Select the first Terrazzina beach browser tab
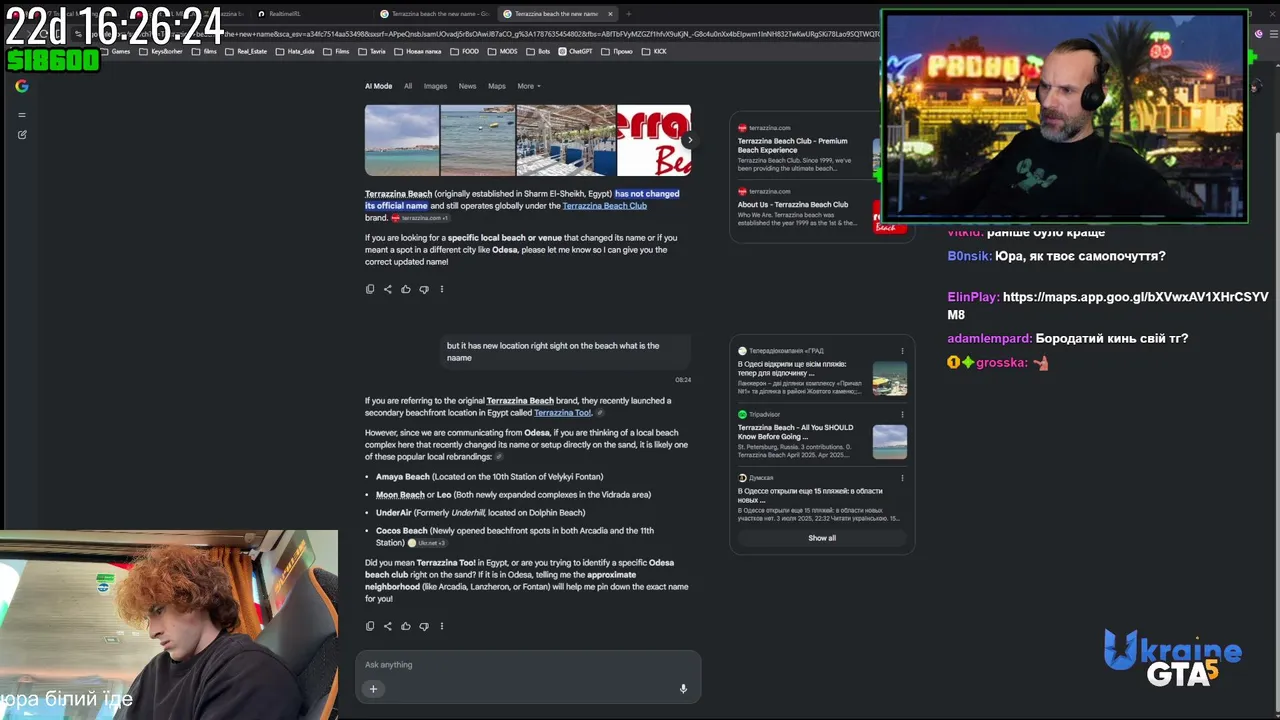The height and width of the screenshot is (720, 1280). [x=436, y=14]
